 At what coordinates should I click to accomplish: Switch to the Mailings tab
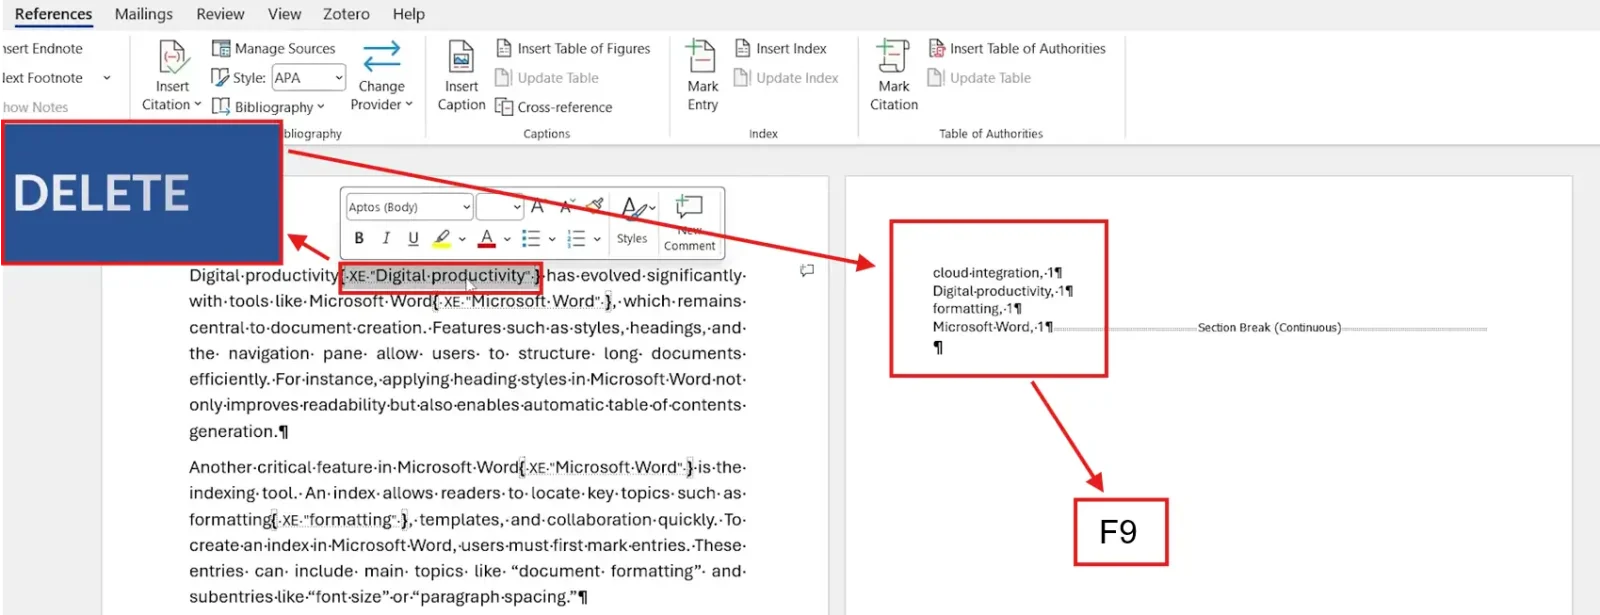(144, 14)
